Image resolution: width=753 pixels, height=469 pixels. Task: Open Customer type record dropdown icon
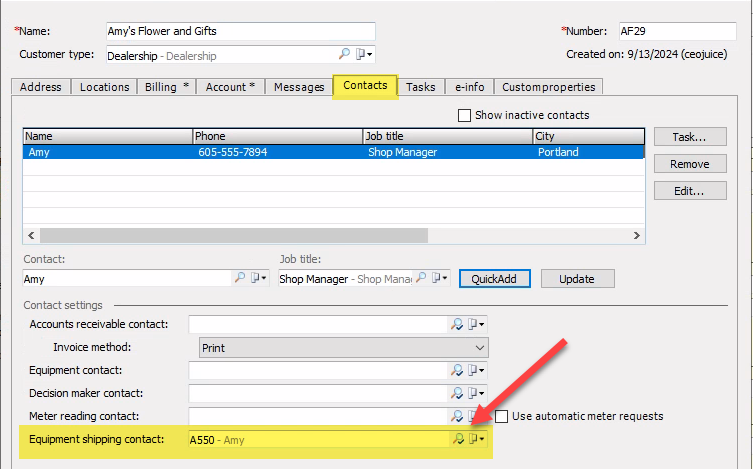point(364,54)
